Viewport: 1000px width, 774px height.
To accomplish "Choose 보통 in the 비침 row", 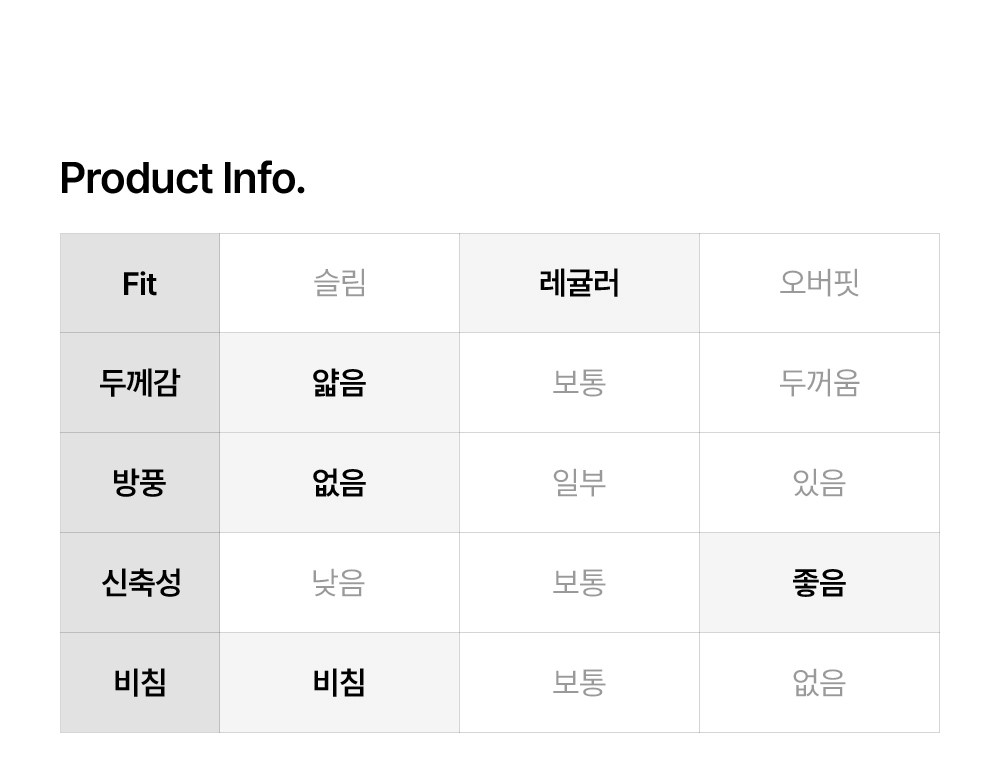I will point(579,683).
